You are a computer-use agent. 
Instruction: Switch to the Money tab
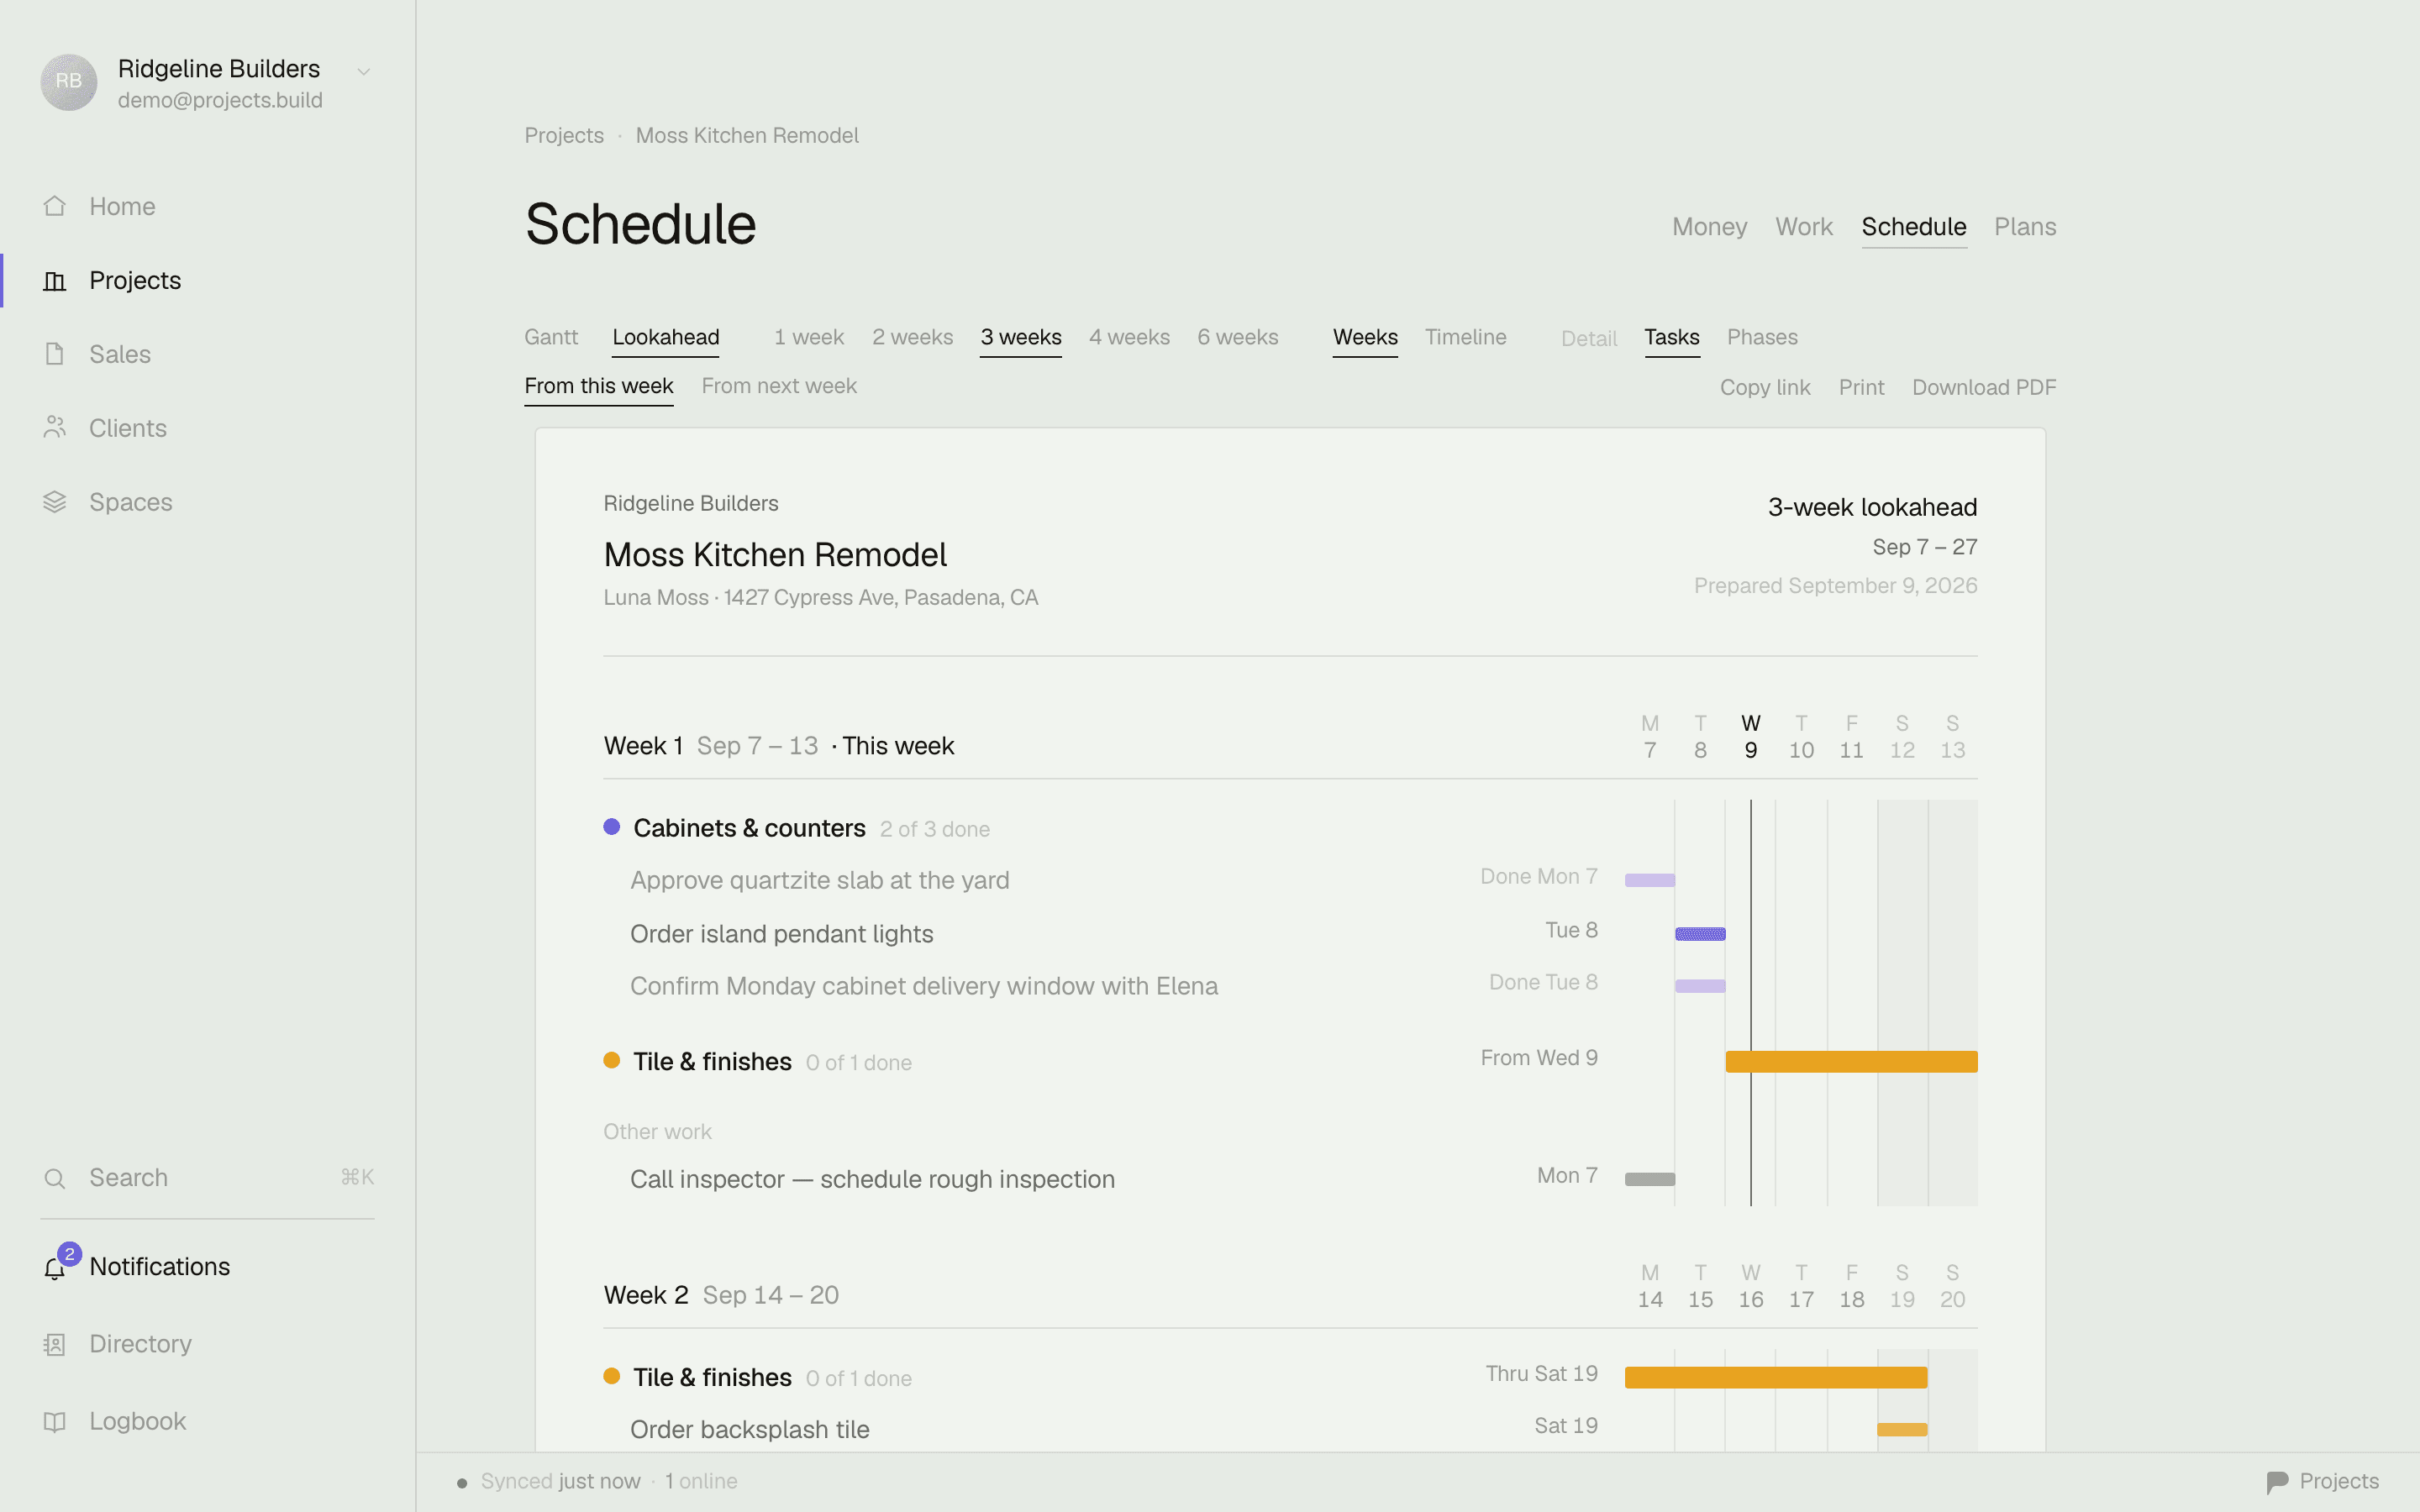point(1710,227)
